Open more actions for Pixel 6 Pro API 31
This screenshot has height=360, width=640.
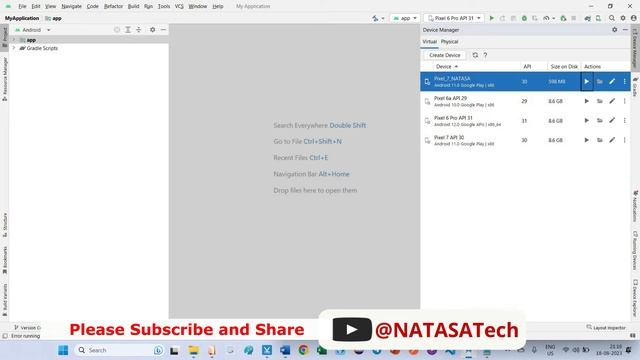tap(624, 120)
